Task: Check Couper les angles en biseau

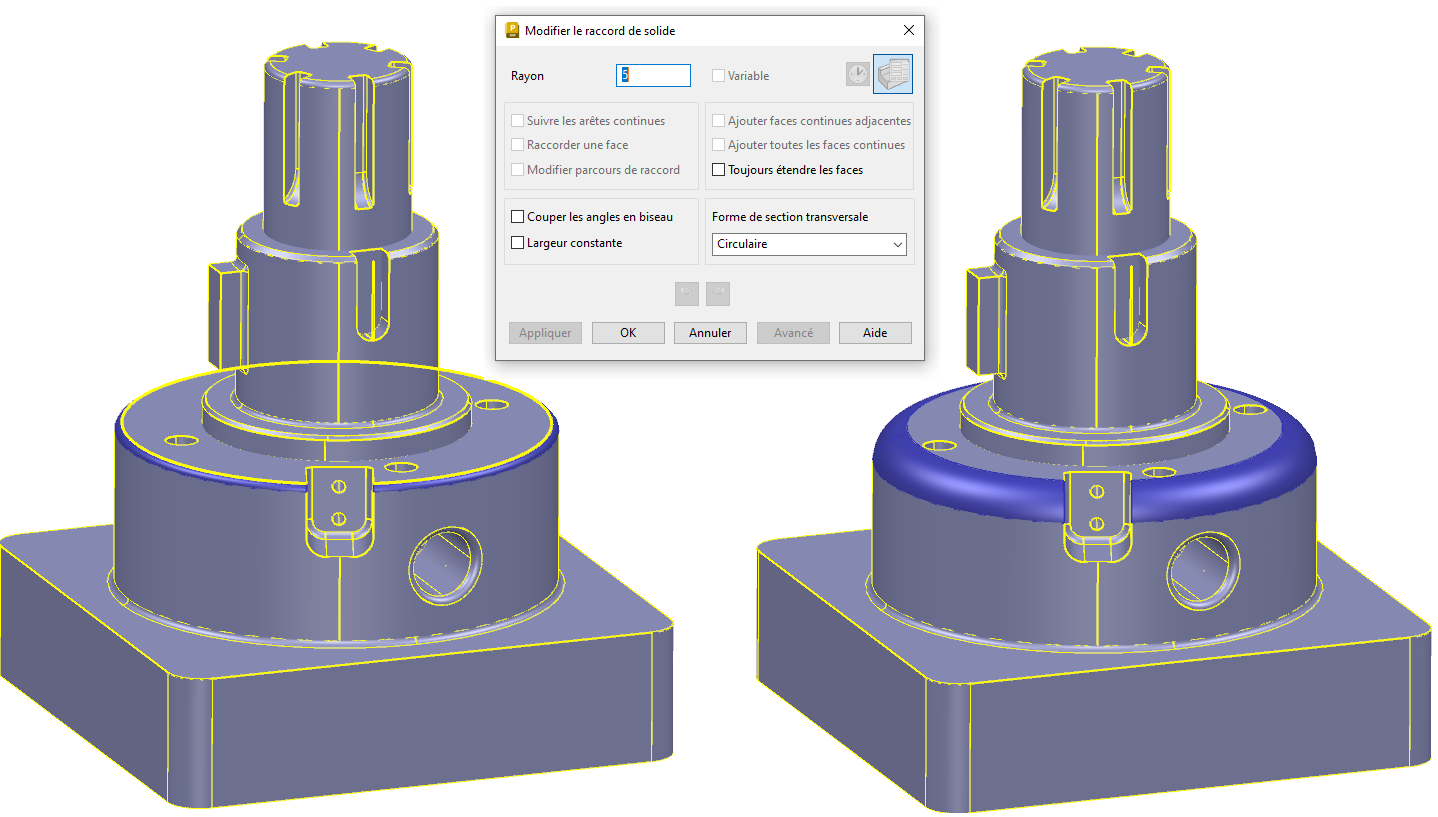Action: [518, 217]
